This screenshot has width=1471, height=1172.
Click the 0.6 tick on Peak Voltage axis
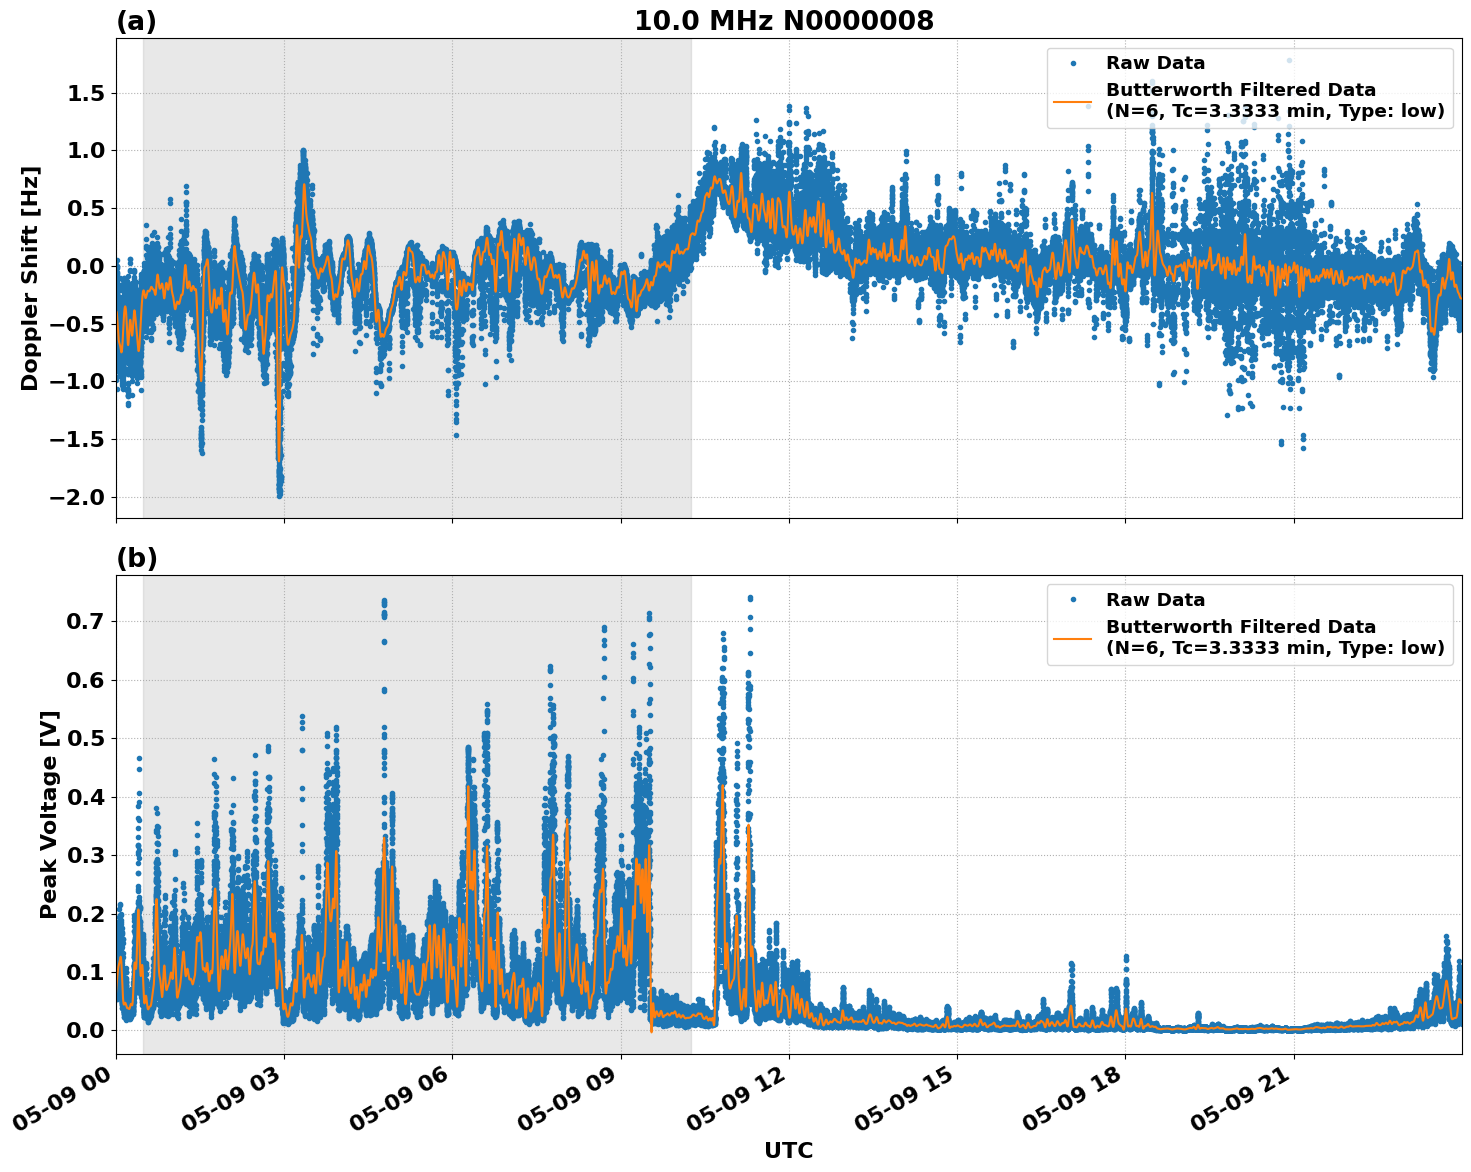tap(89, 680)
